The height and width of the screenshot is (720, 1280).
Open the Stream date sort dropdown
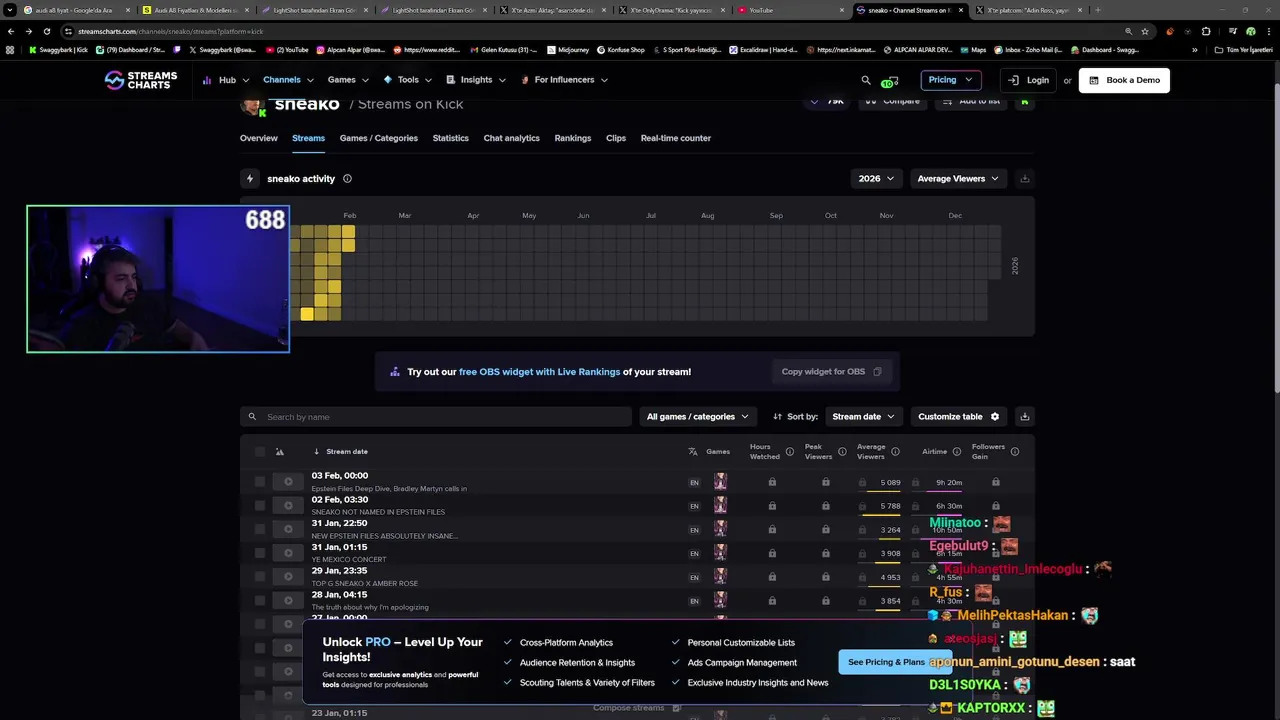pyautogui.click(x=864, y=417)
